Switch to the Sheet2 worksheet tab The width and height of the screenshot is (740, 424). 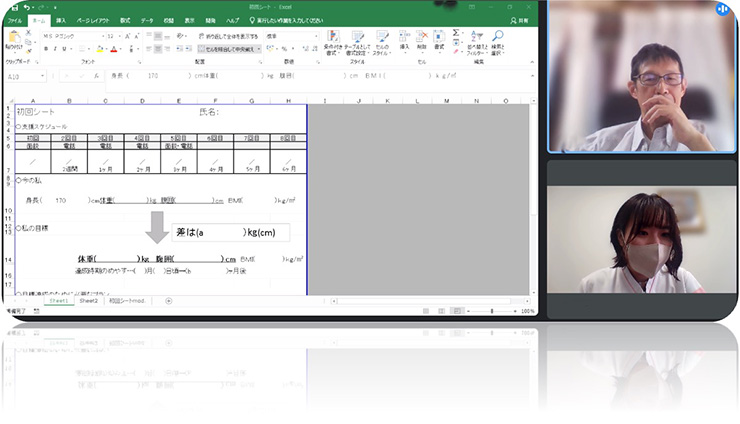[90, 300]
